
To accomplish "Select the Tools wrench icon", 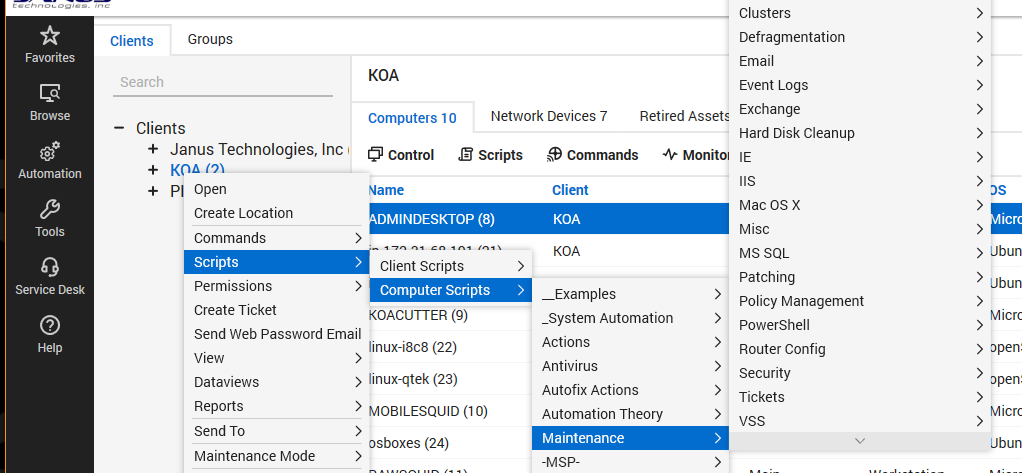I will pyautogui.click(x=49, y=211).
